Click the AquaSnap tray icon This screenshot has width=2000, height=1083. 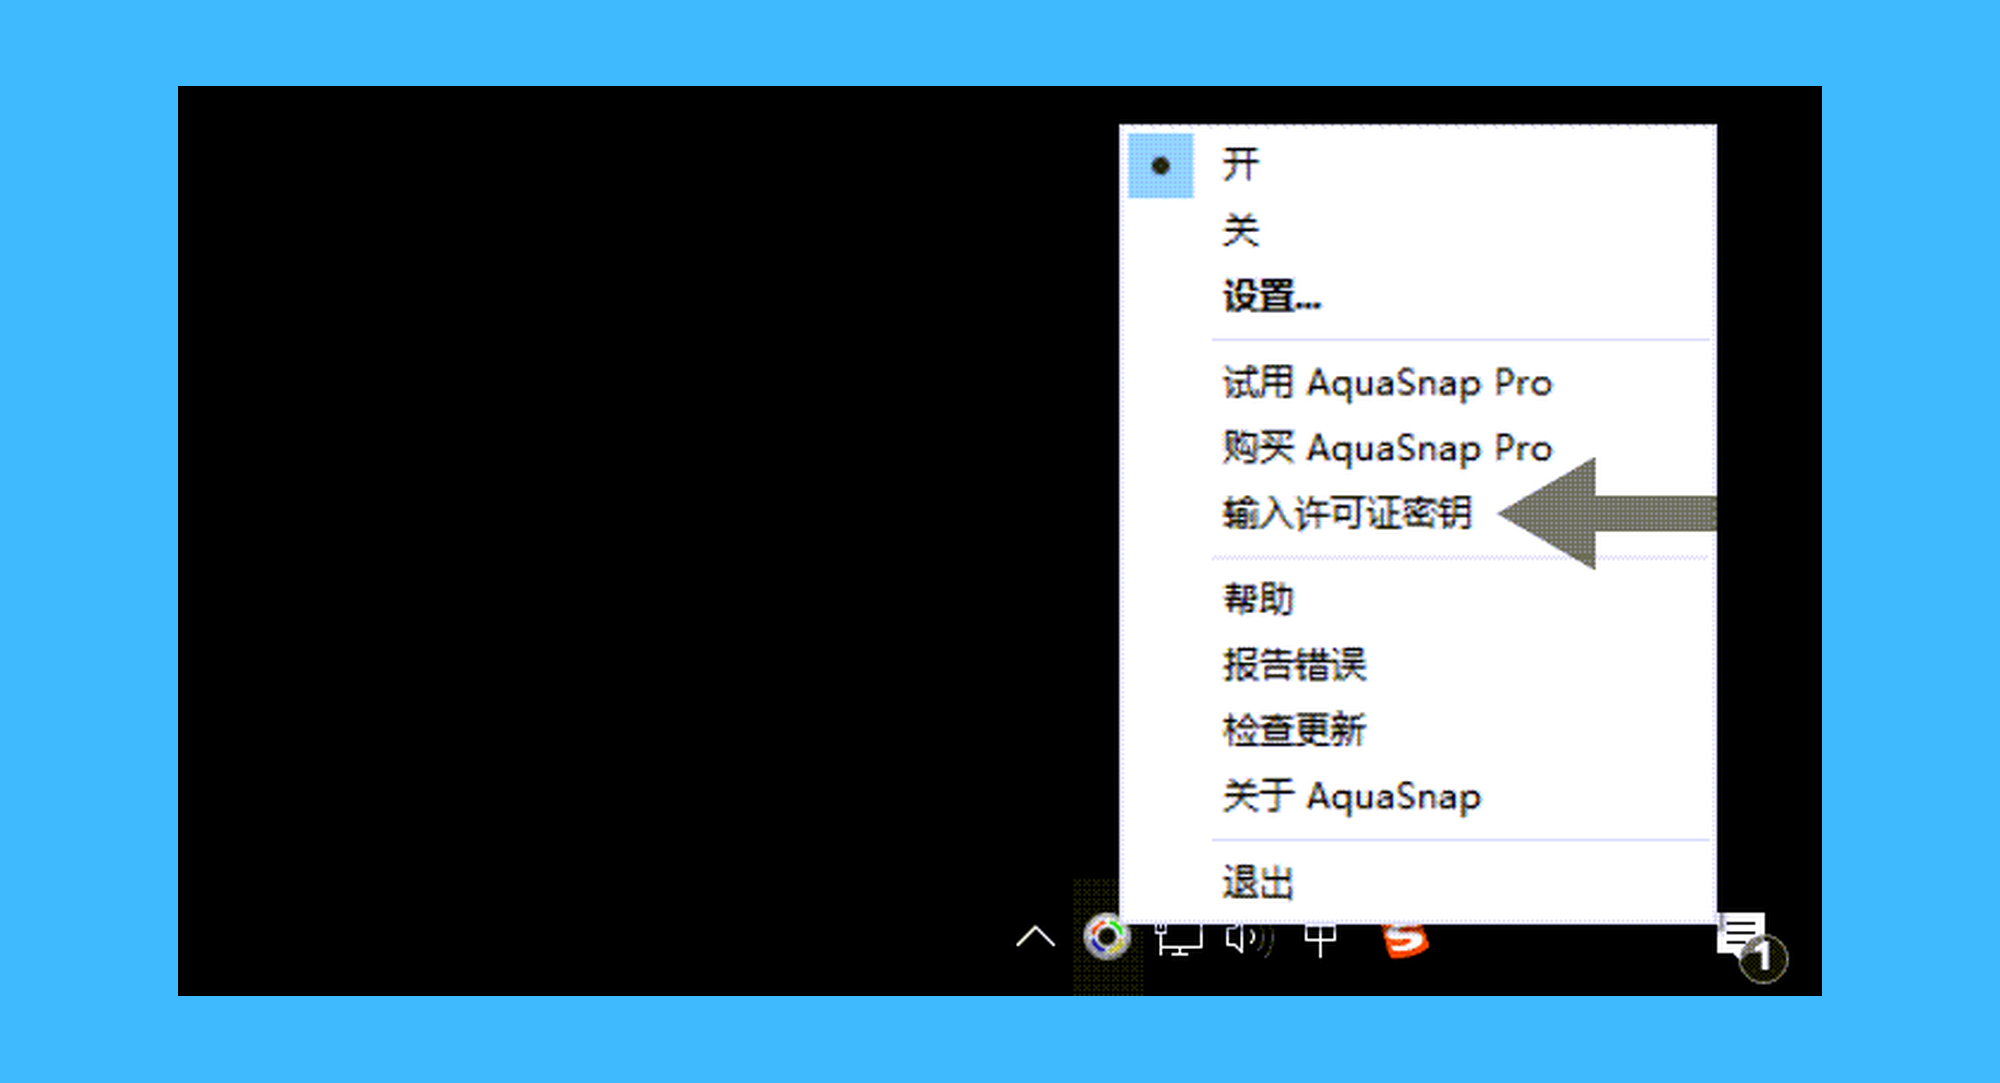point(1107,938)
